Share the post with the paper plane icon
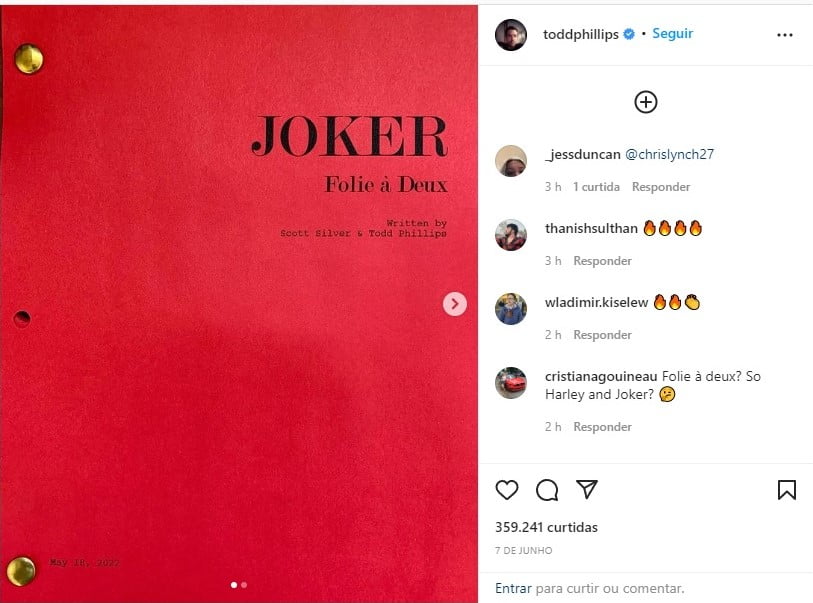 click(587, 489)
